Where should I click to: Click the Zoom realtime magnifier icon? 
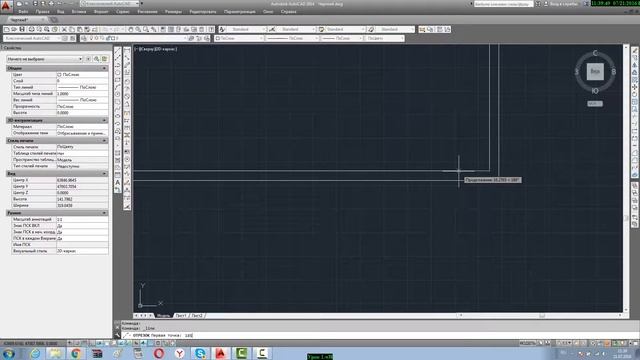point(138,29)
